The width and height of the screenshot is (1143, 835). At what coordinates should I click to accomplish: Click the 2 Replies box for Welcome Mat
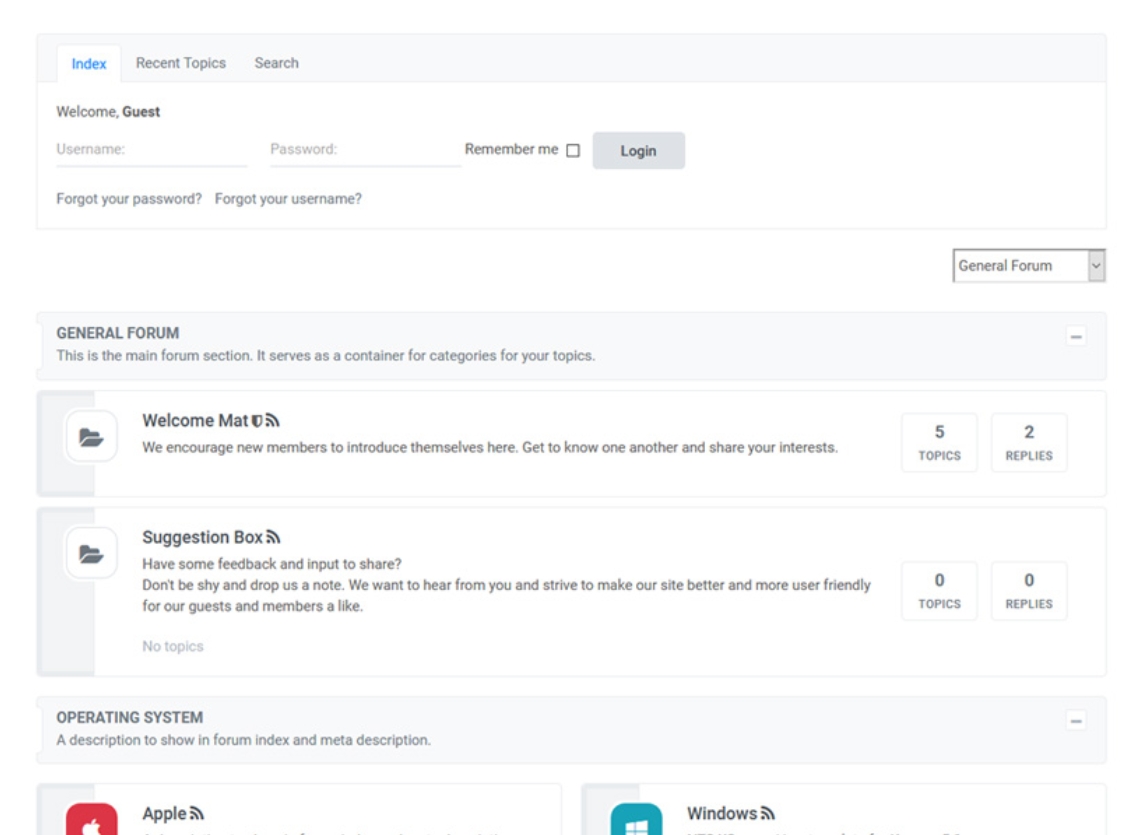(x=1029, y=443)
